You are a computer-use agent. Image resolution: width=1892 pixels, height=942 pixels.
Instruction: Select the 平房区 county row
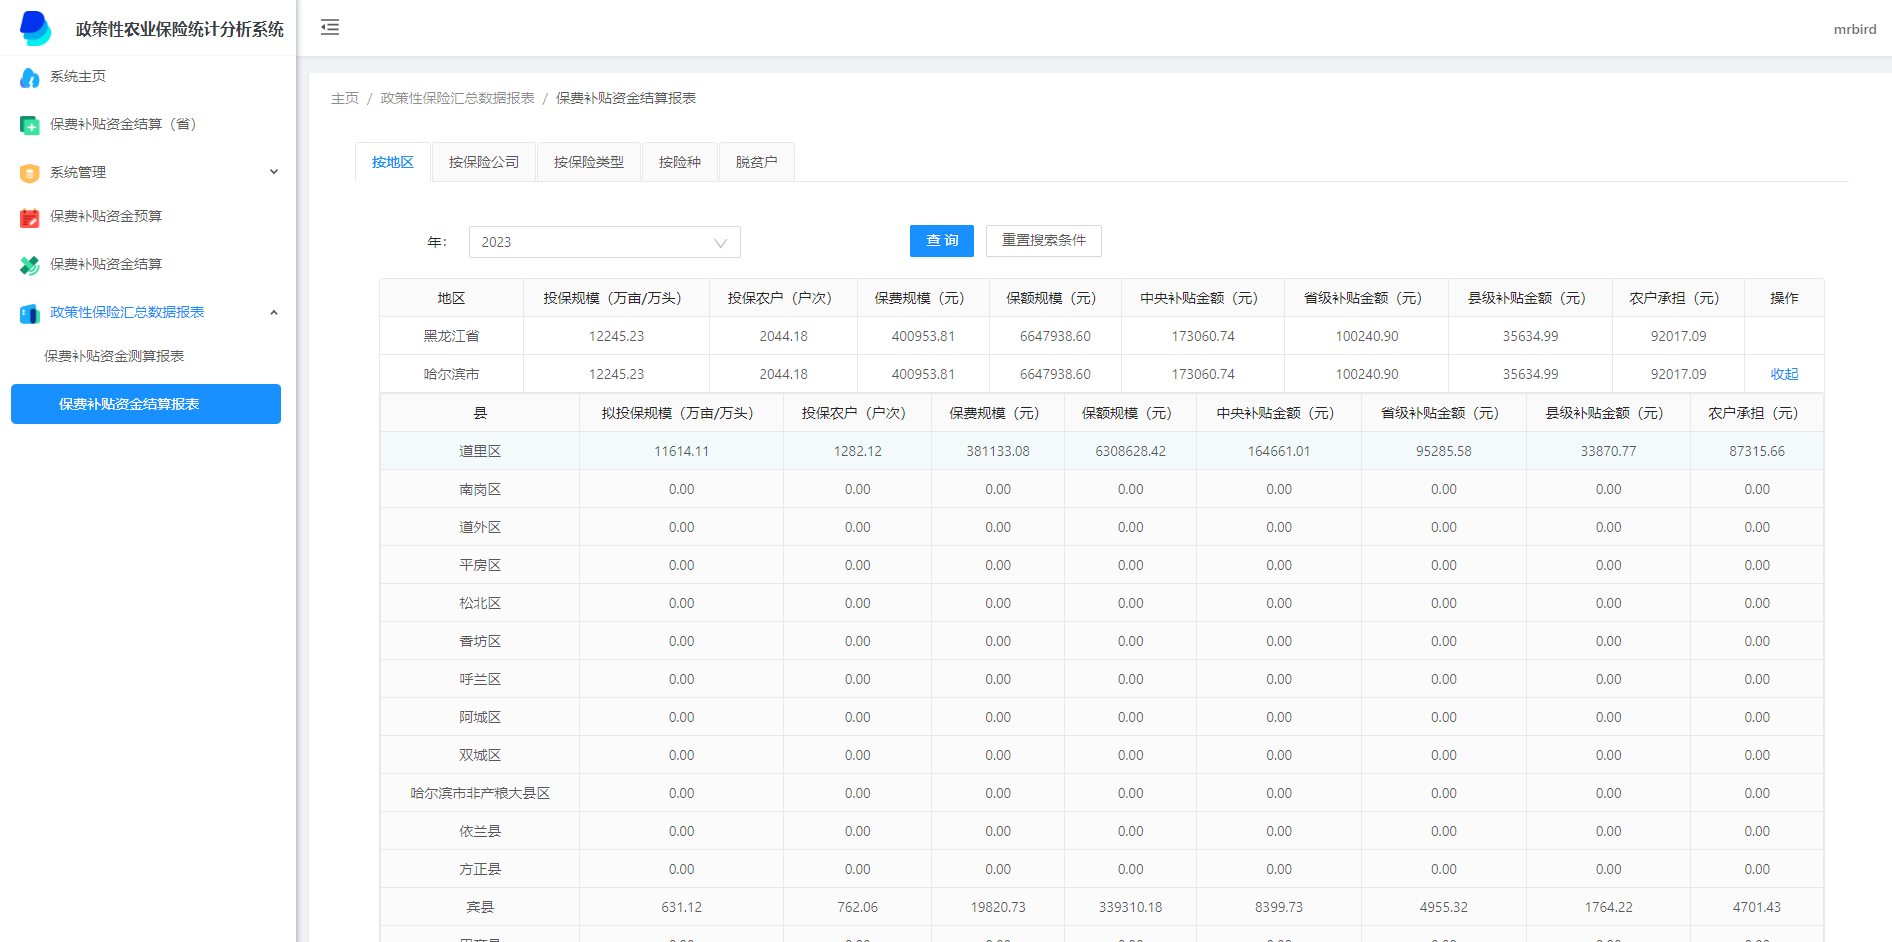tap(1102, 565)
